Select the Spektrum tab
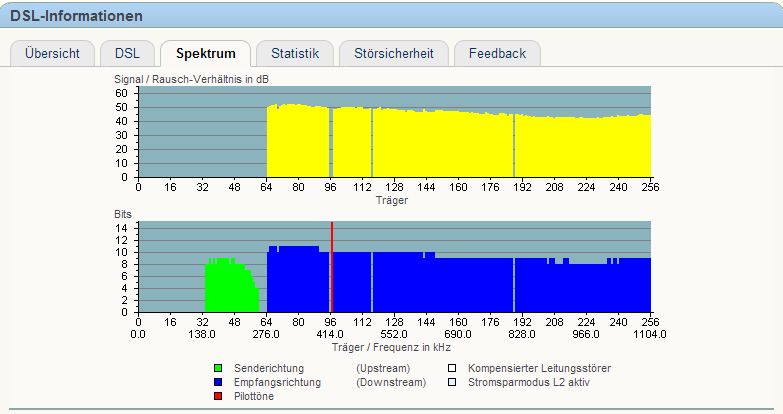Viewport: 783px width, 414px height. click(x=206, y=53)
